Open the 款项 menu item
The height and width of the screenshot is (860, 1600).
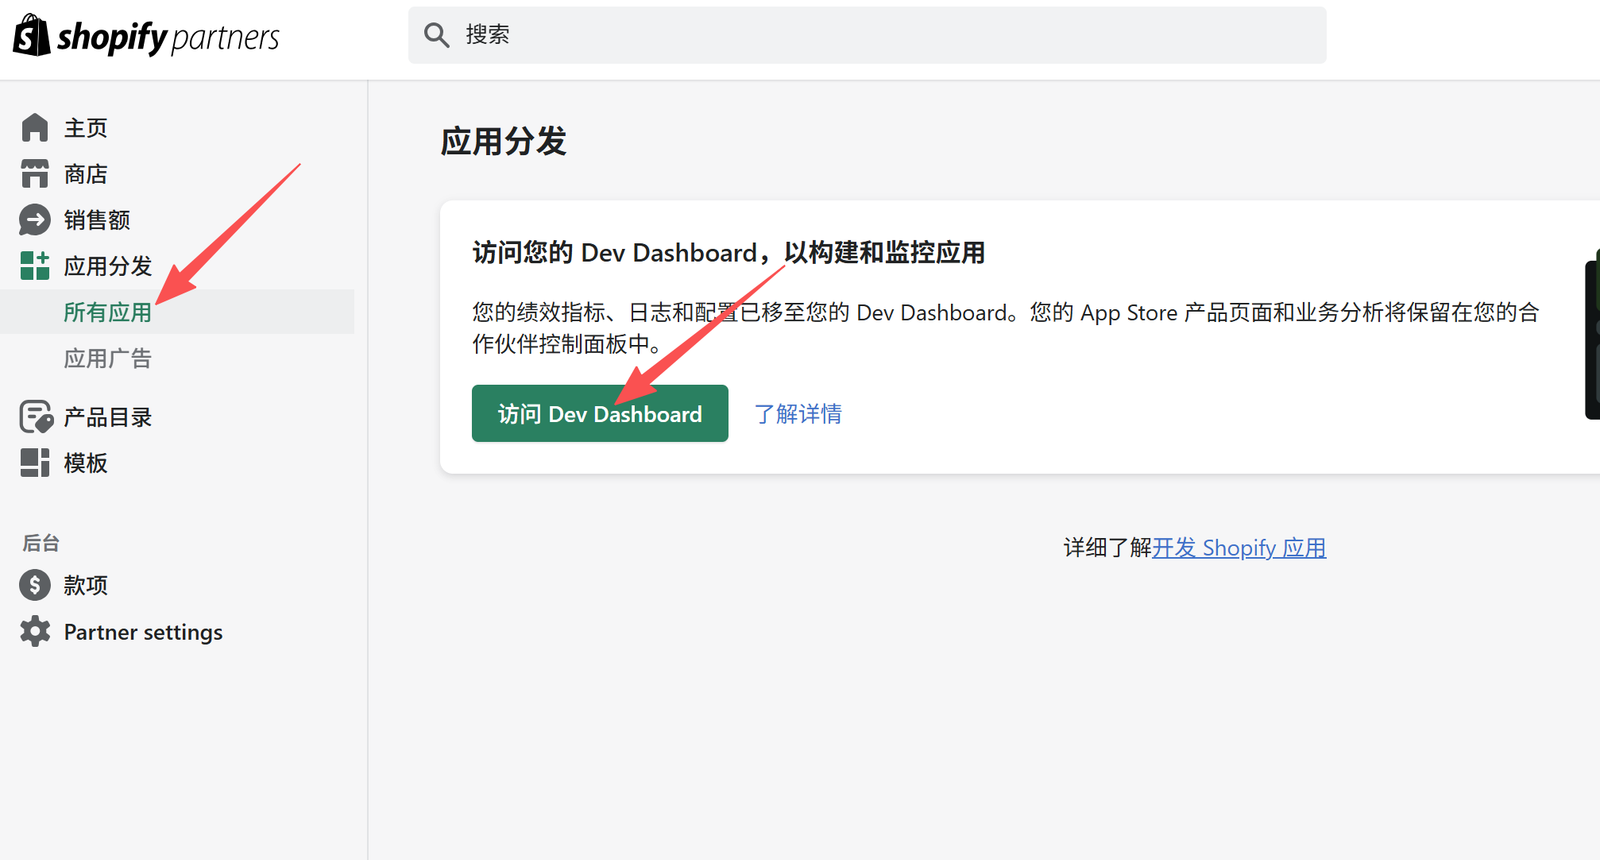(86, 585)
